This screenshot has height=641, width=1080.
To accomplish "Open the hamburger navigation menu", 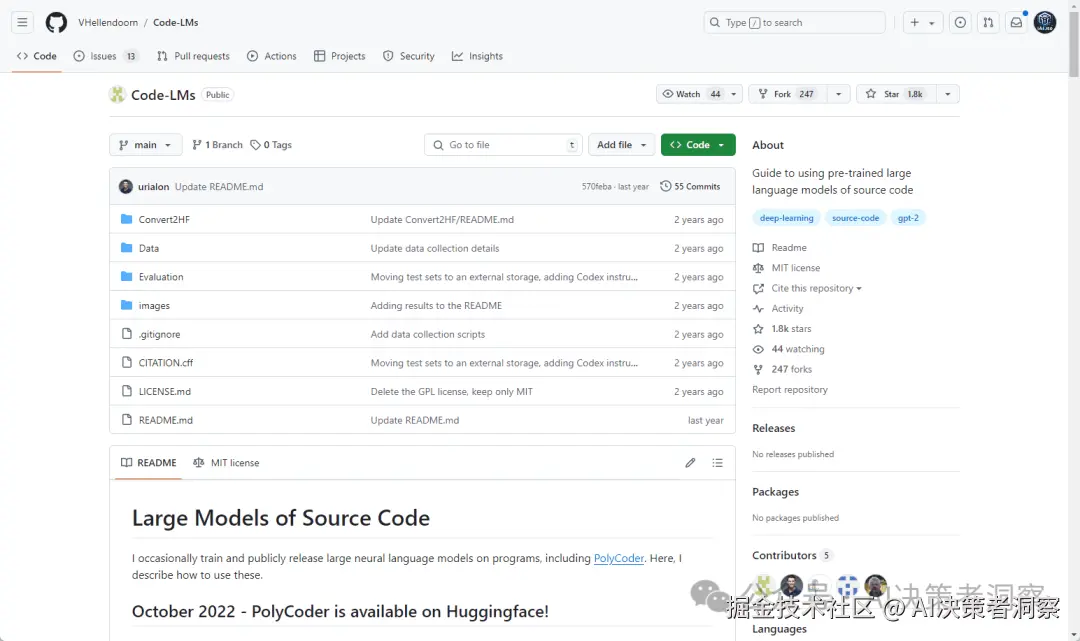I will point(23,22).
